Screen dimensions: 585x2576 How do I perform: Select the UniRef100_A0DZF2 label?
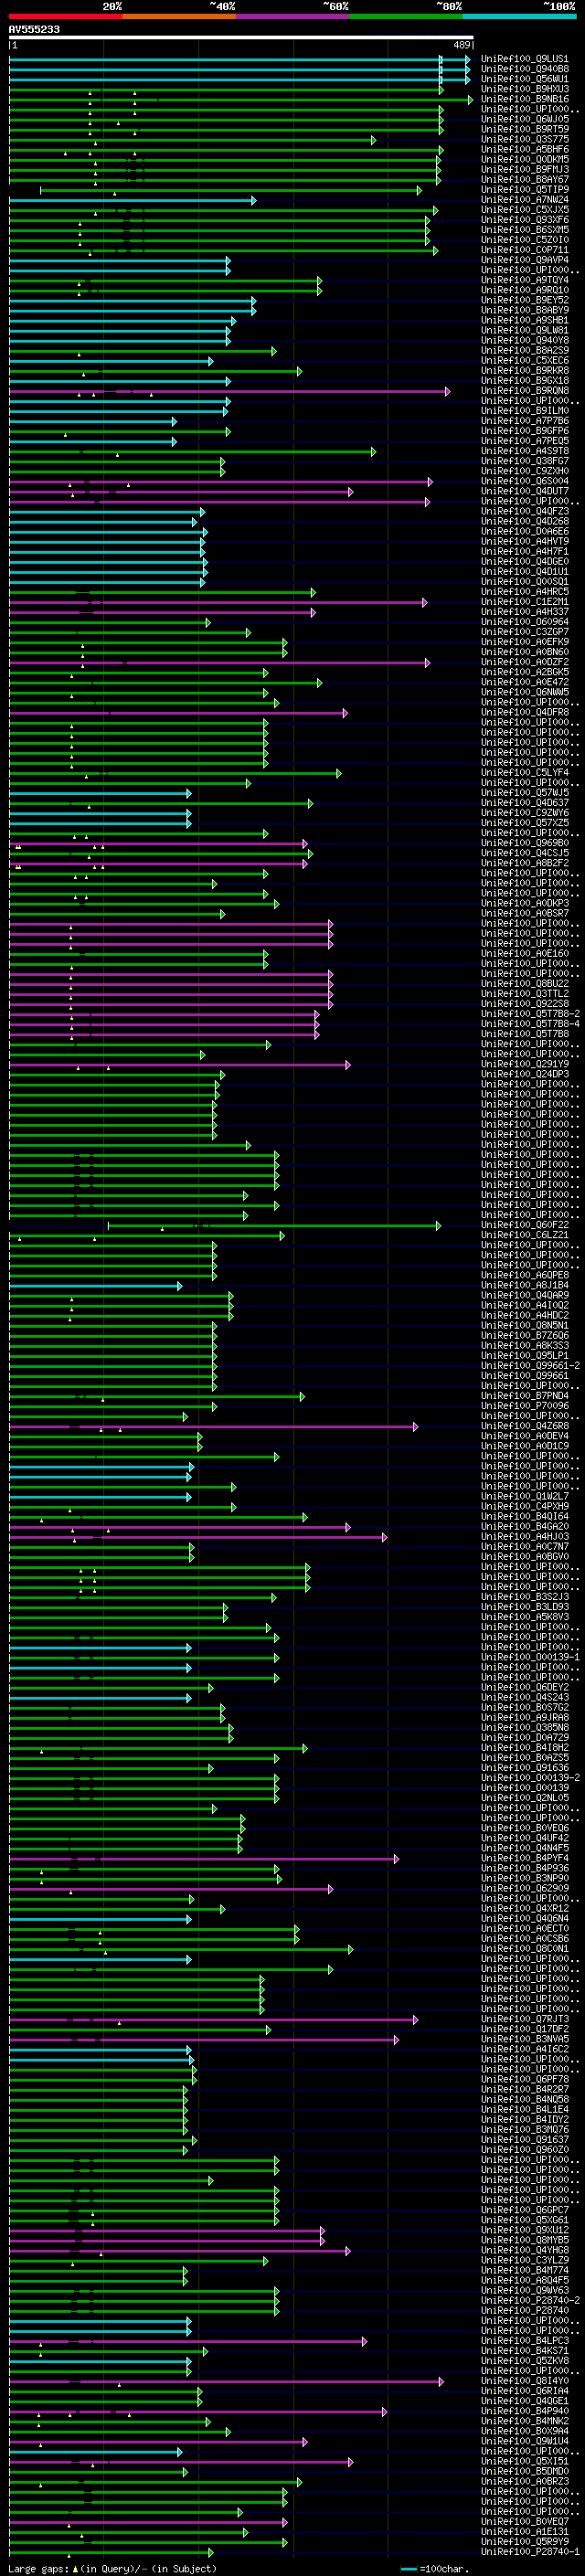tap(525, 662)
